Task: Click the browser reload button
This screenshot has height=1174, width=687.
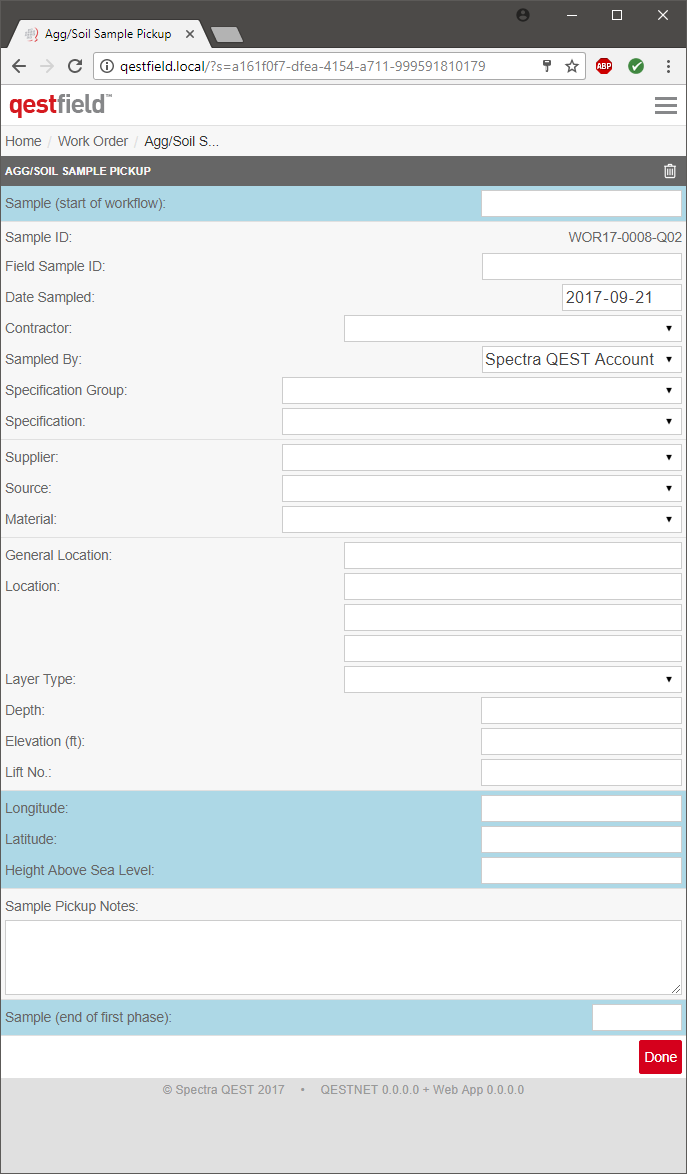Action: click(75, 66)
